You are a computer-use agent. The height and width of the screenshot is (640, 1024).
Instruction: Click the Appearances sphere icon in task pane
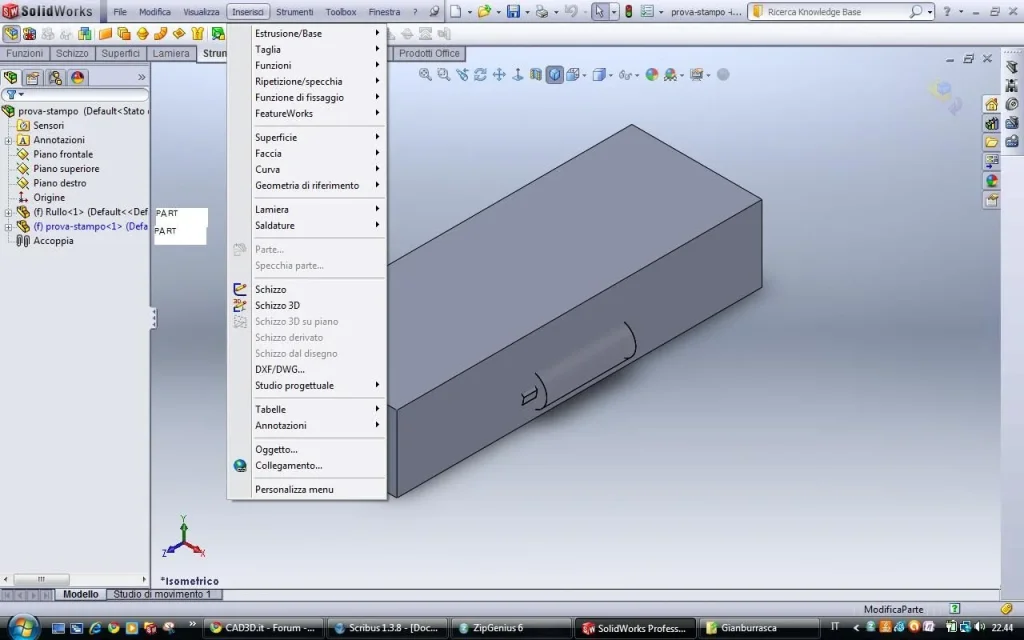tap(991, 181)
